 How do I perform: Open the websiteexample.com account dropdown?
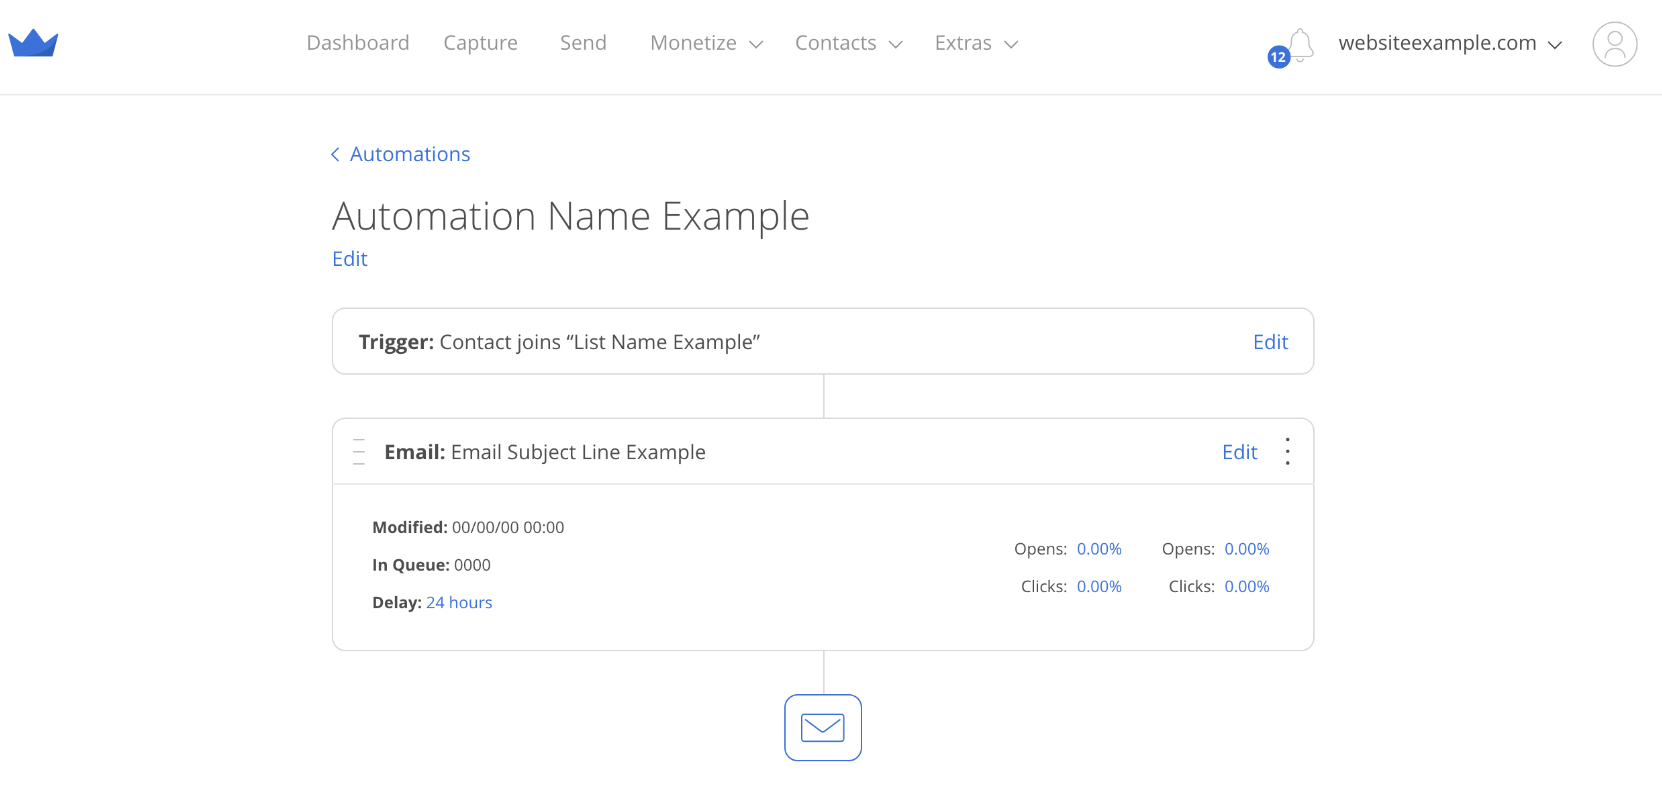tap(1450, 43)
